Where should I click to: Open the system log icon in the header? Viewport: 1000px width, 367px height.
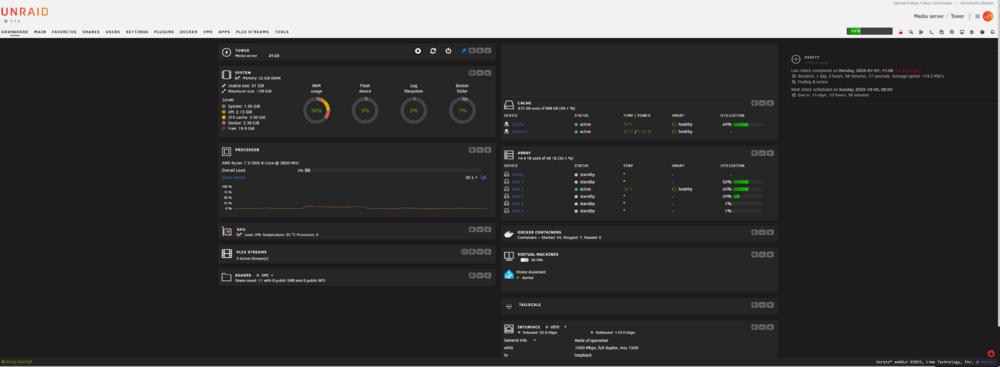pos(971,32)
